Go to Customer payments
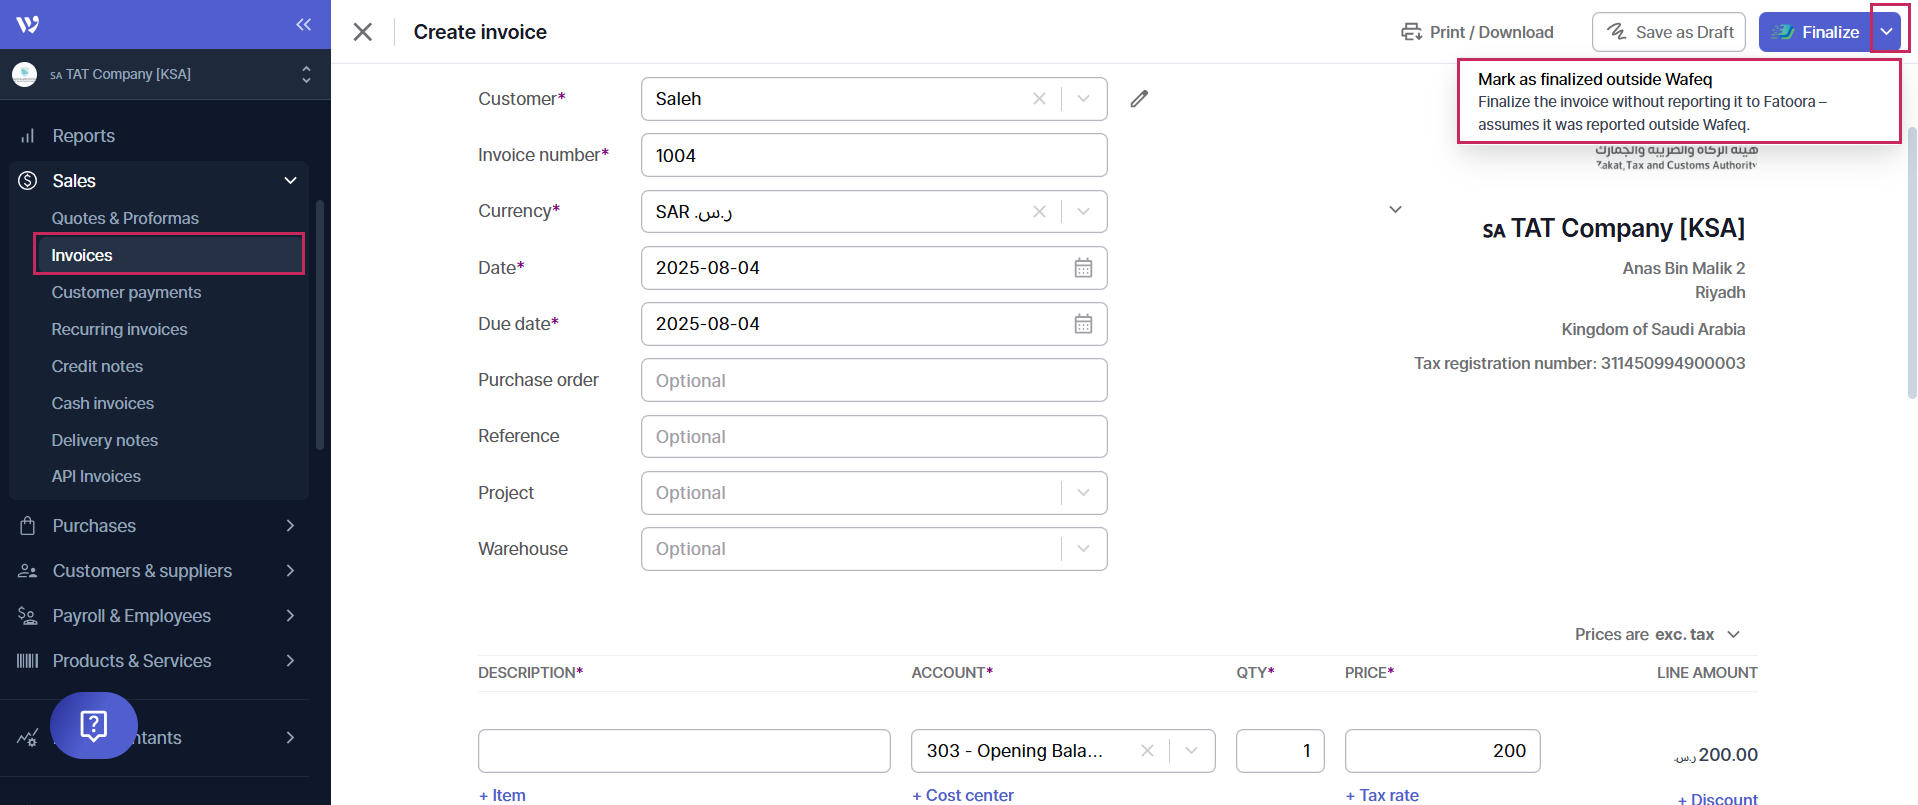This screenshot has width=1918, height=805. tap(126, 292)
